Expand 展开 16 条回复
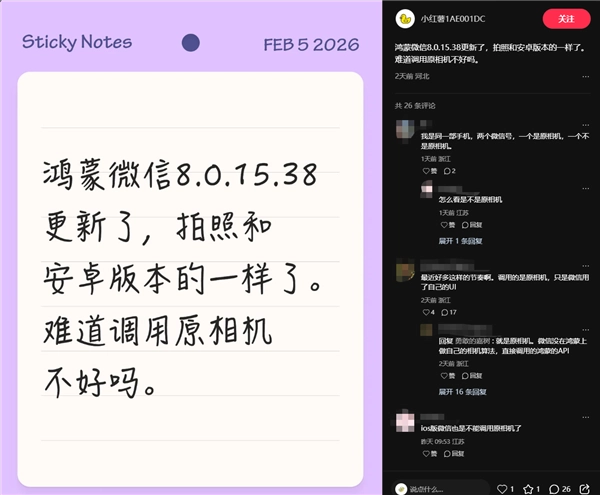 [x=463, y=392]
